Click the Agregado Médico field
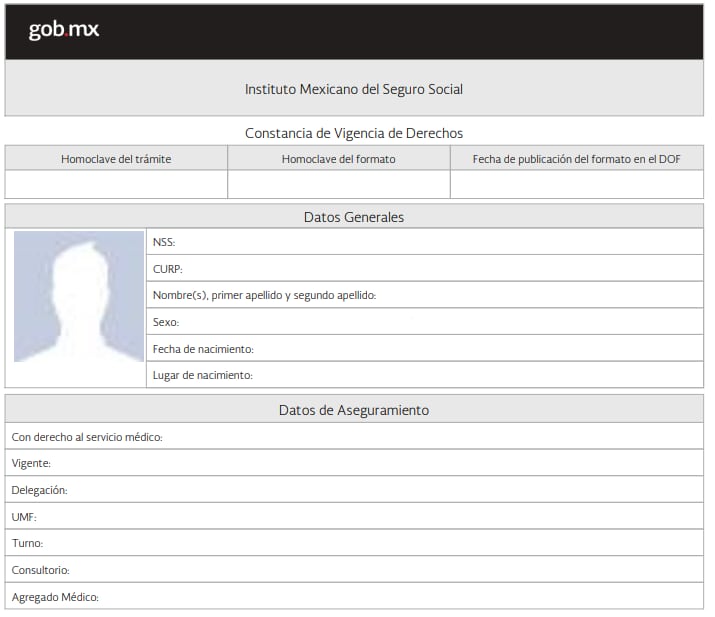 (x=354, y=597)
